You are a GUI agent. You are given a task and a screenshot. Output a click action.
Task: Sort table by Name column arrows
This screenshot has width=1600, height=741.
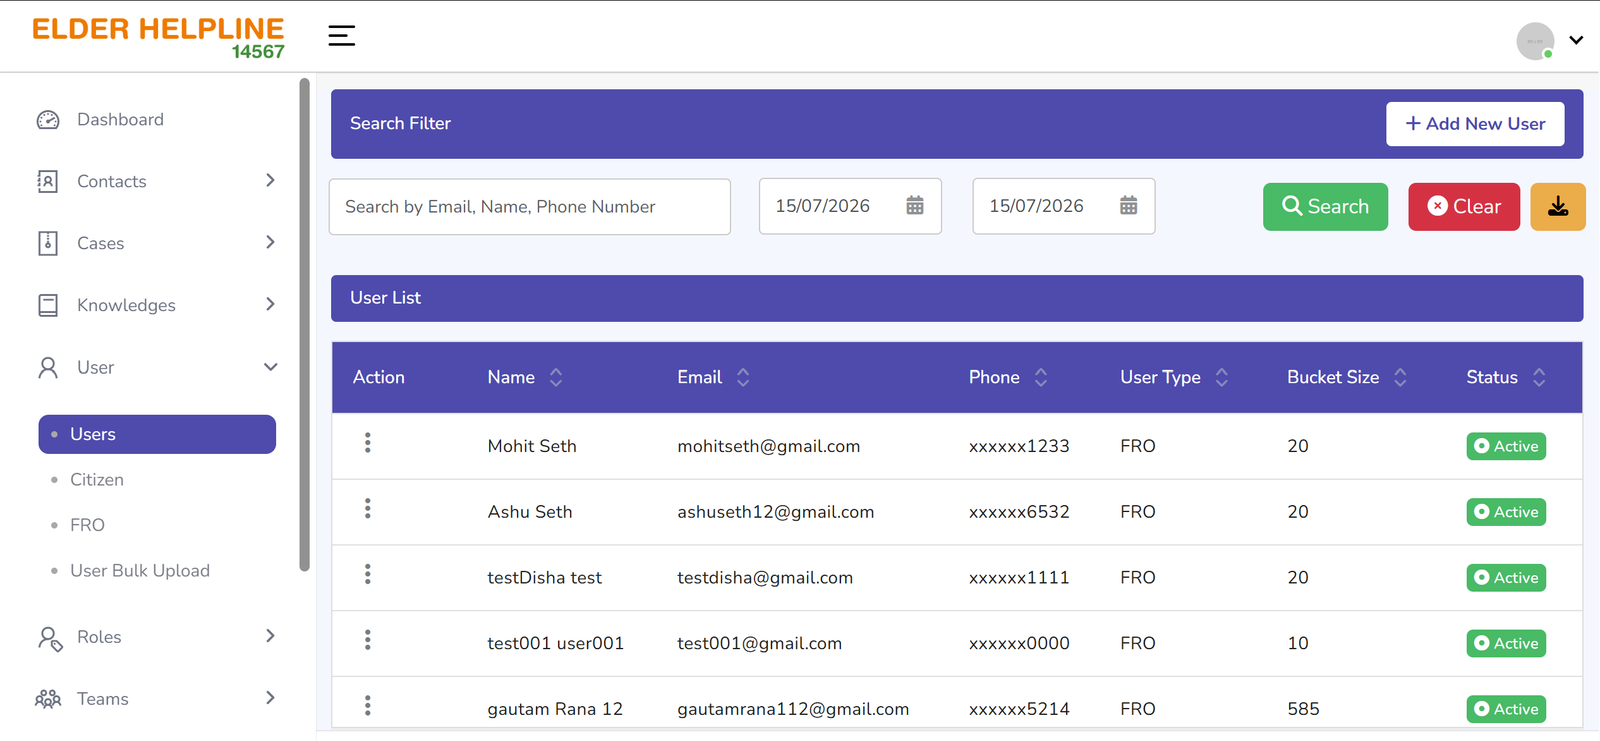[x=556, y=377]
